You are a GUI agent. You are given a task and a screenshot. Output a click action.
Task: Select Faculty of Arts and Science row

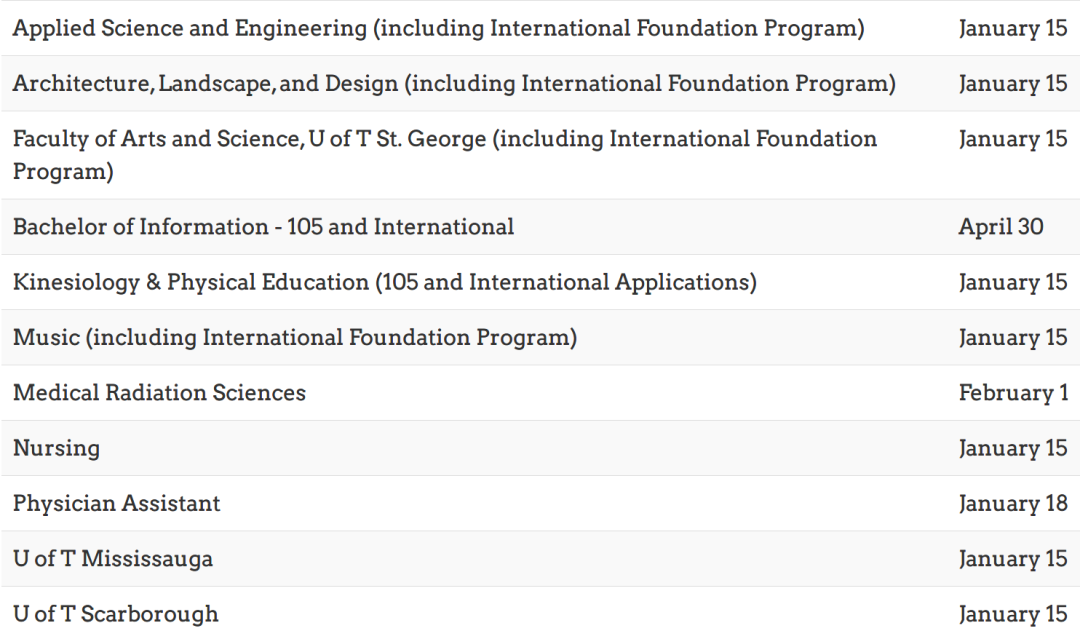click(x=540, y=155)
